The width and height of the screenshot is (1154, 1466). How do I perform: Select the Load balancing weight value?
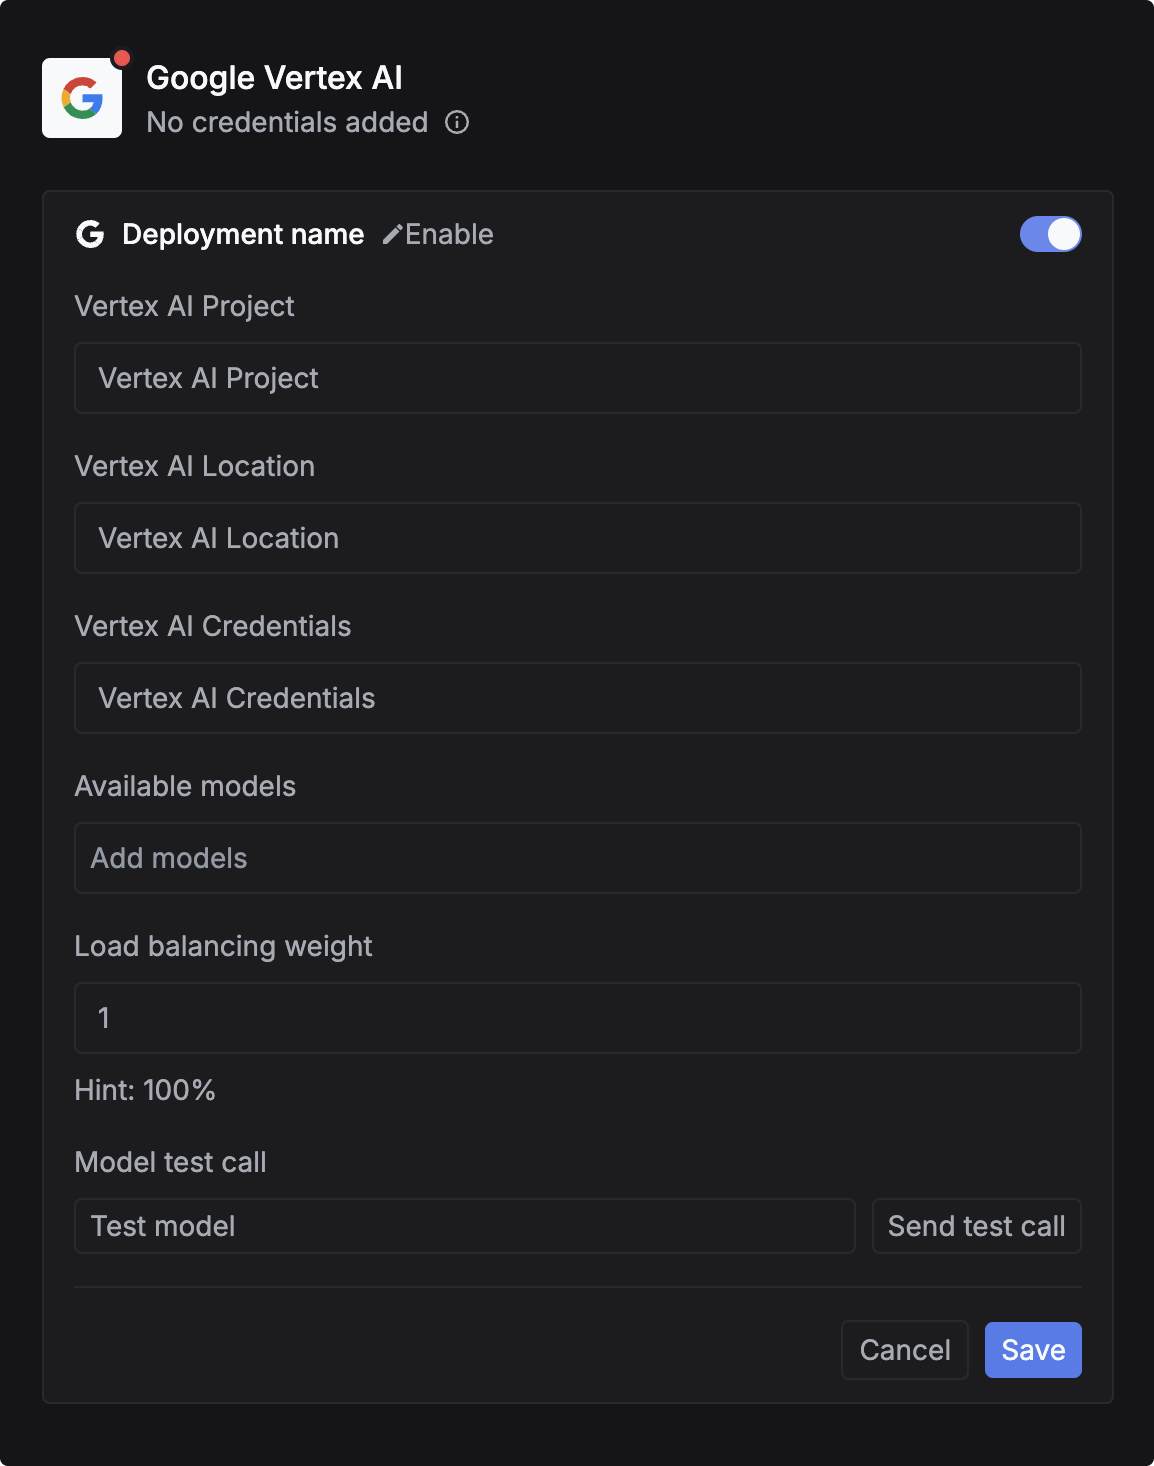click(577, 1018)
